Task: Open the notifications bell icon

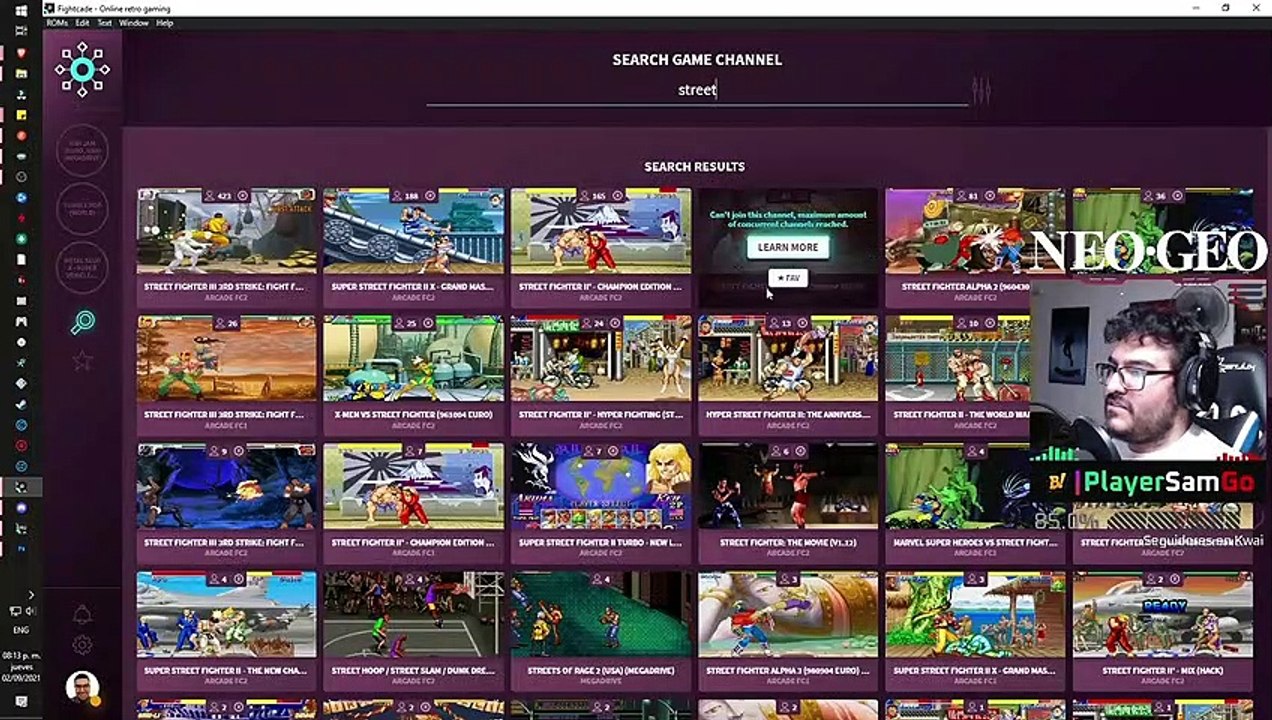Action: (82, 614)
